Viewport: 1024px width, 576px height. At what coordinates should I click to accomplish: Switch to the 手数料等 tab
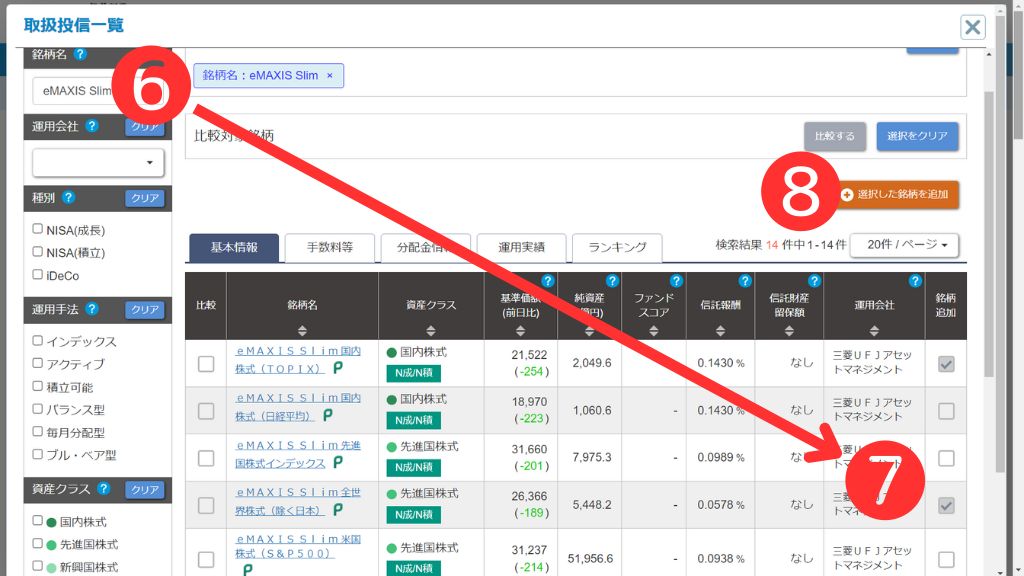tap(330, 248)
